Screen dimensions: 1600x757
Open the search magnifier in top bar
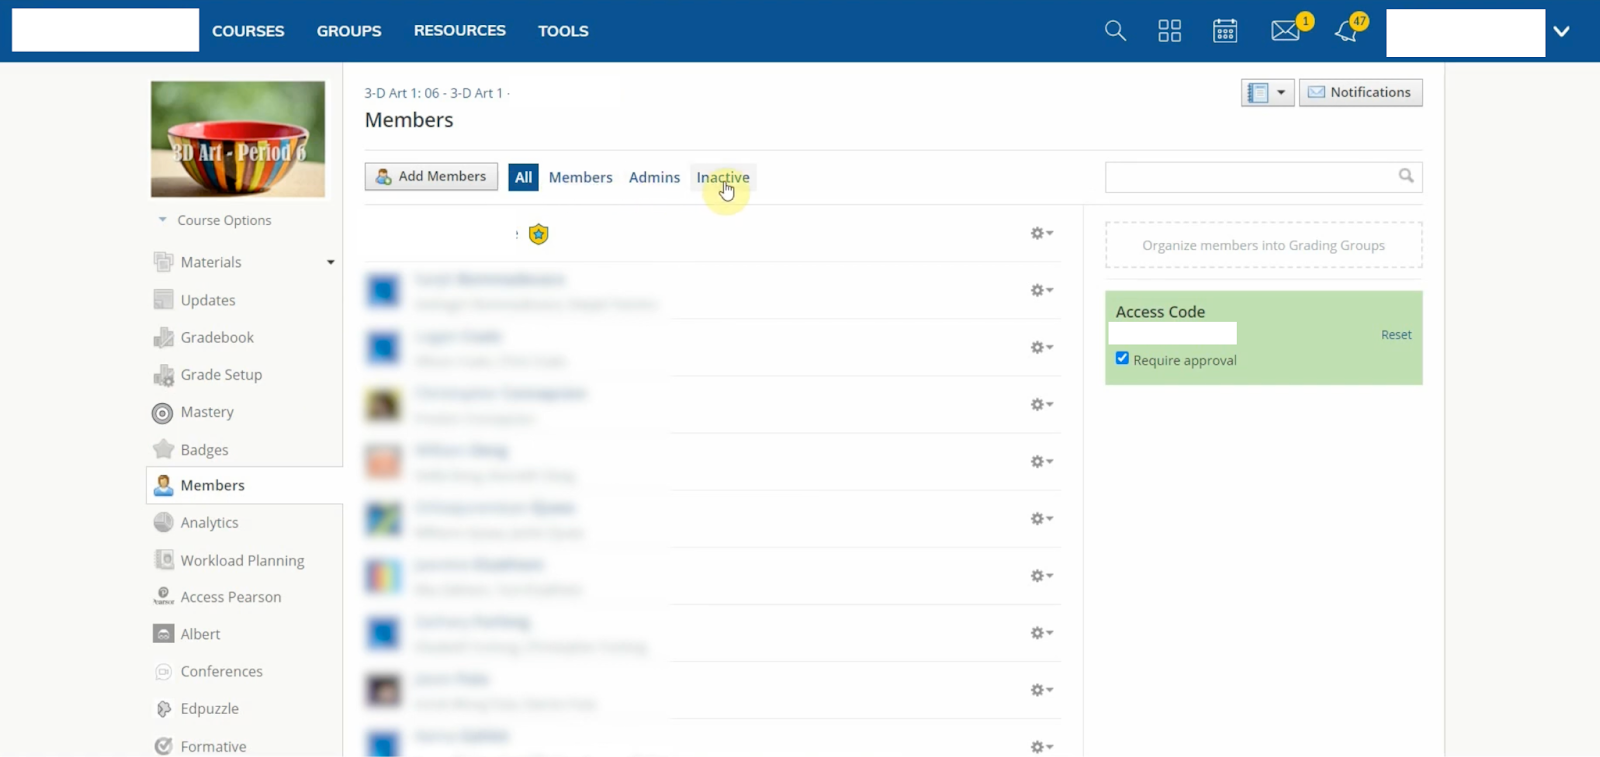pos(1115,31)
